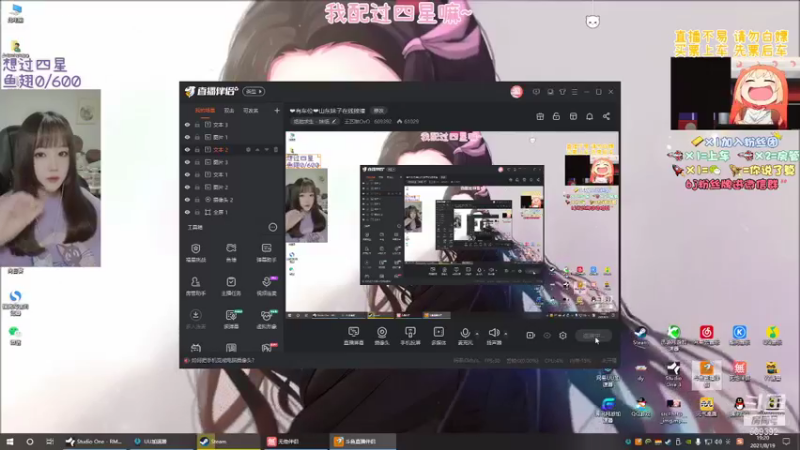
Task: Switch to Studio One taskbar window
Action: tap(94, 442)
